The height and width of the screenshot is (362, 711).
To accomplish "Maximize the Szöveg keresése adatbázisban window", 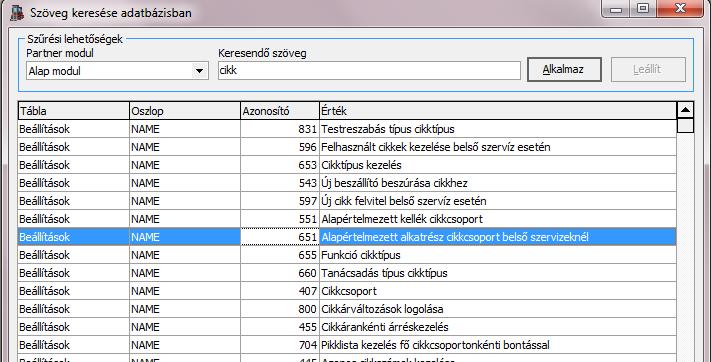I will [643, 9].
